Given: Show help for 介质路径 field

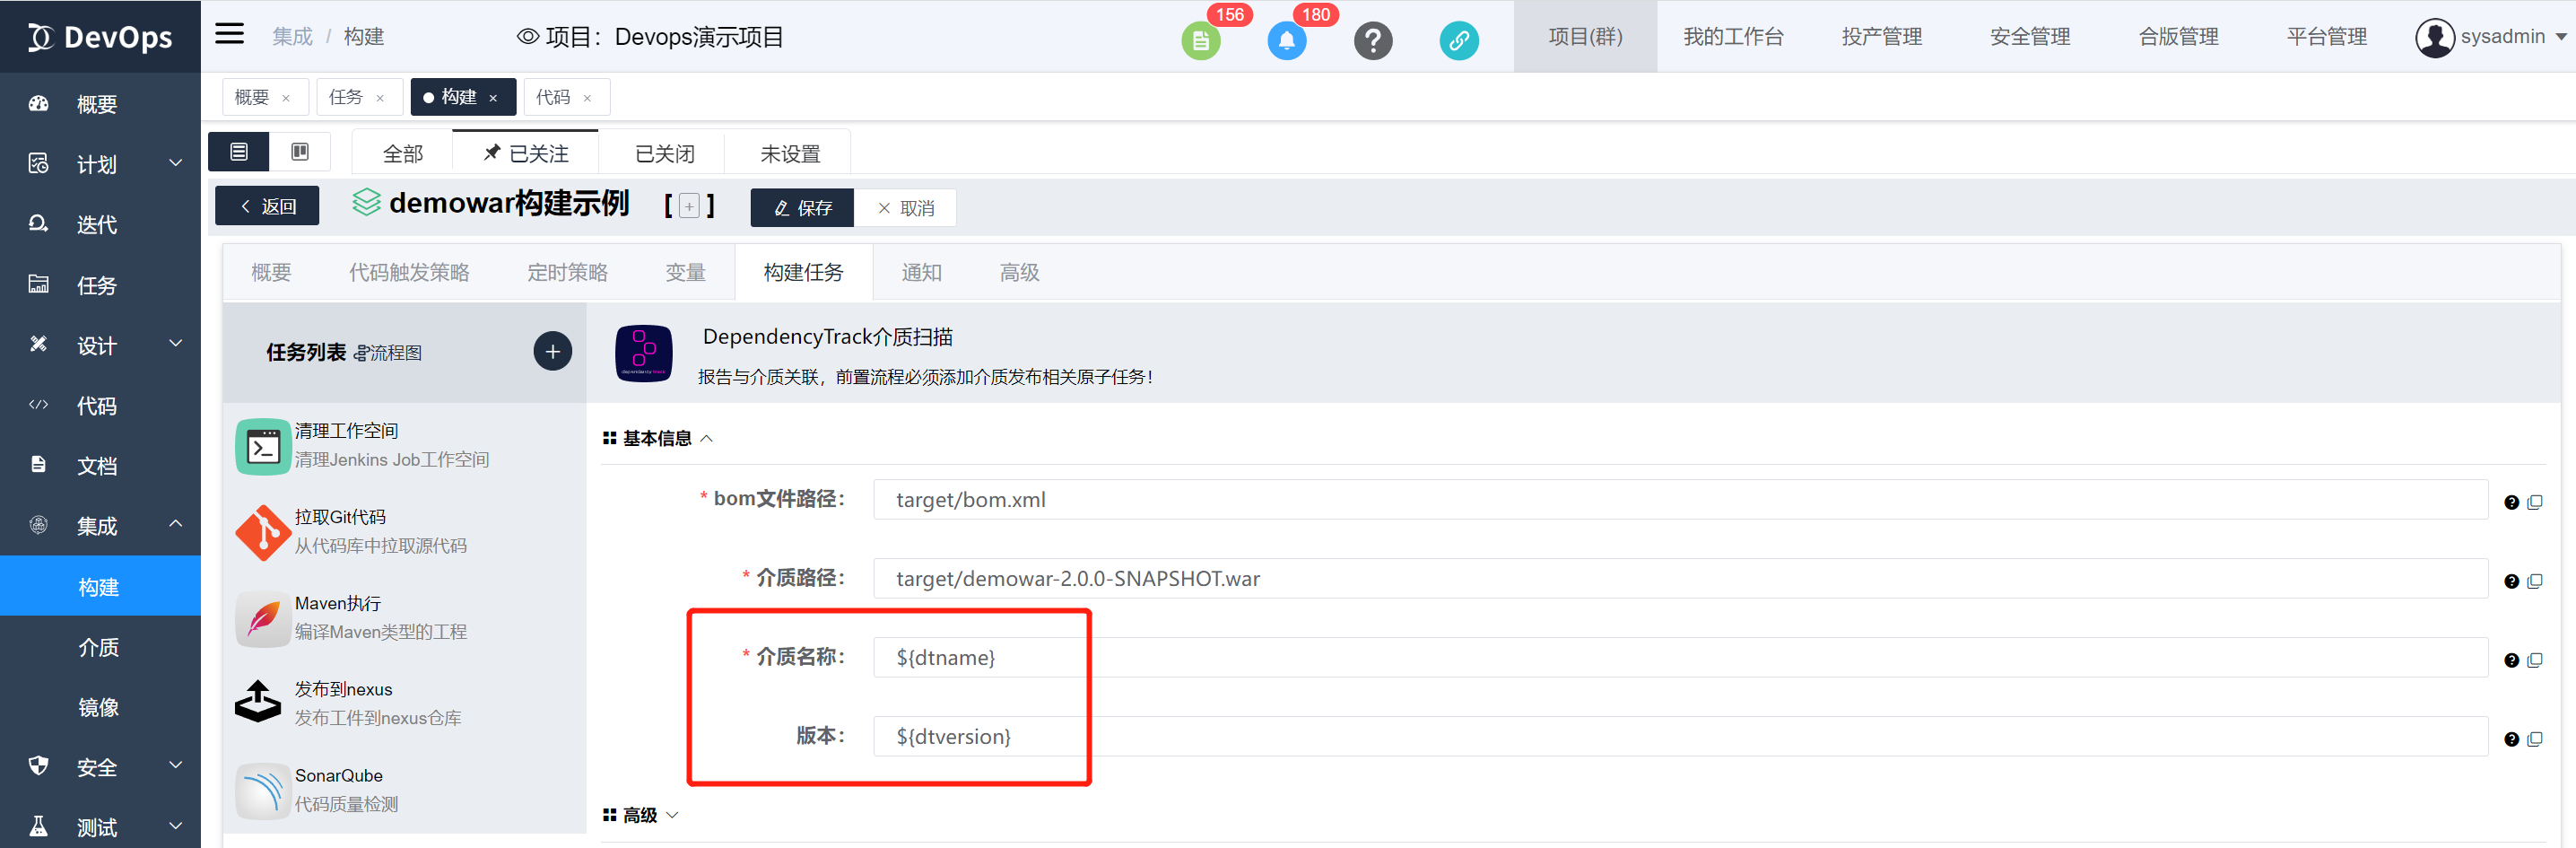Looking at the screenshot, I should coord(2511,581).
